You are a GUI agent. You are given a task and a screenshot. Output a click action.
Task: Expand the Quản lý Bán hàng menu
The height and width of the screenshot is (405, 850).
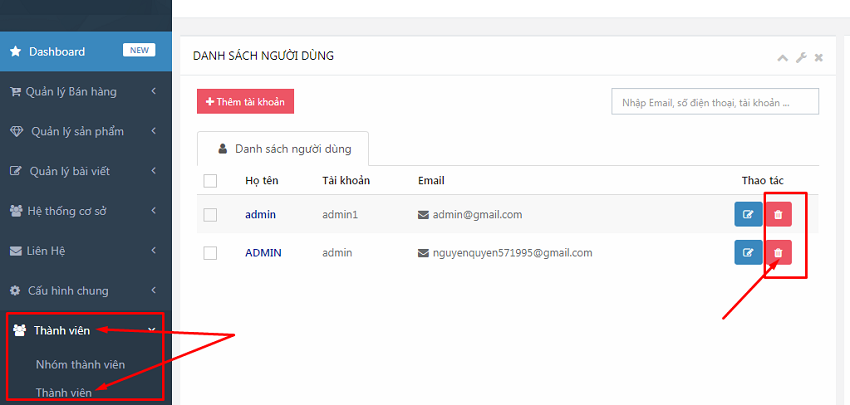coord(80,92)
